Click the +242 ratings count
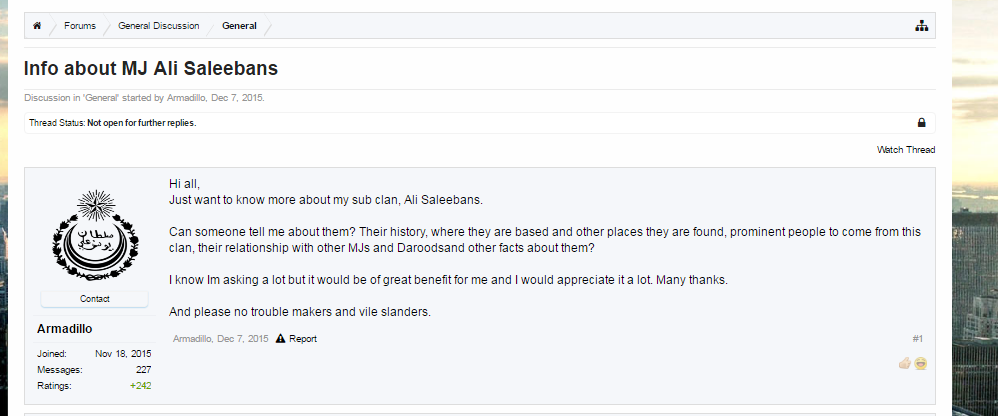The height and width of the screenshot is (416, 998). click(x=140, y=385)
